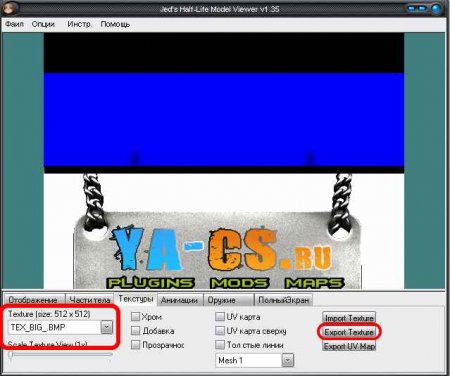Open the Файл menu

point(15,24)
